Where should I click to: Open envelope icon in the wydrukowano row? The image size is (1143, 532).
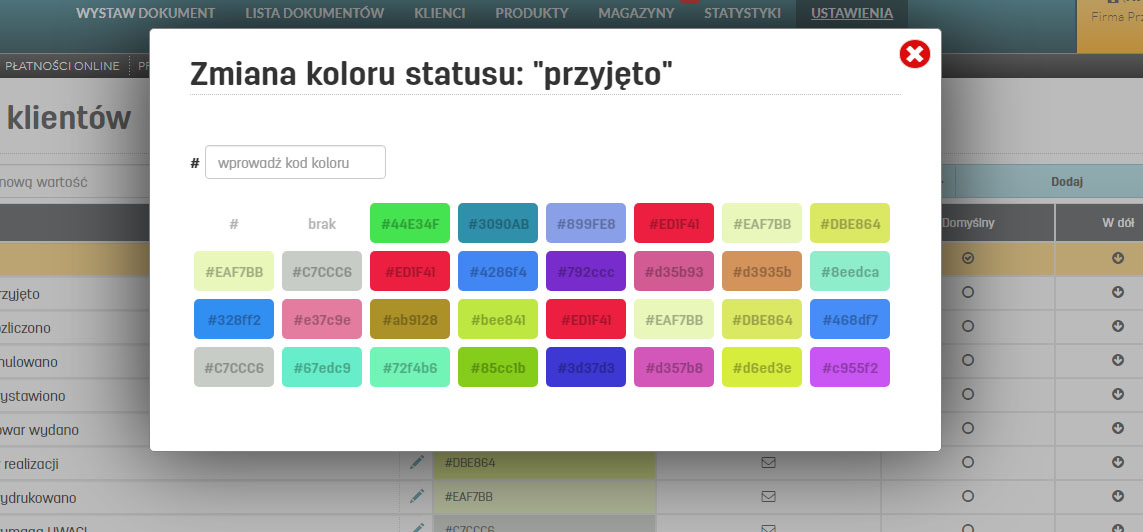pyautogui.click(x=768, y=496)
